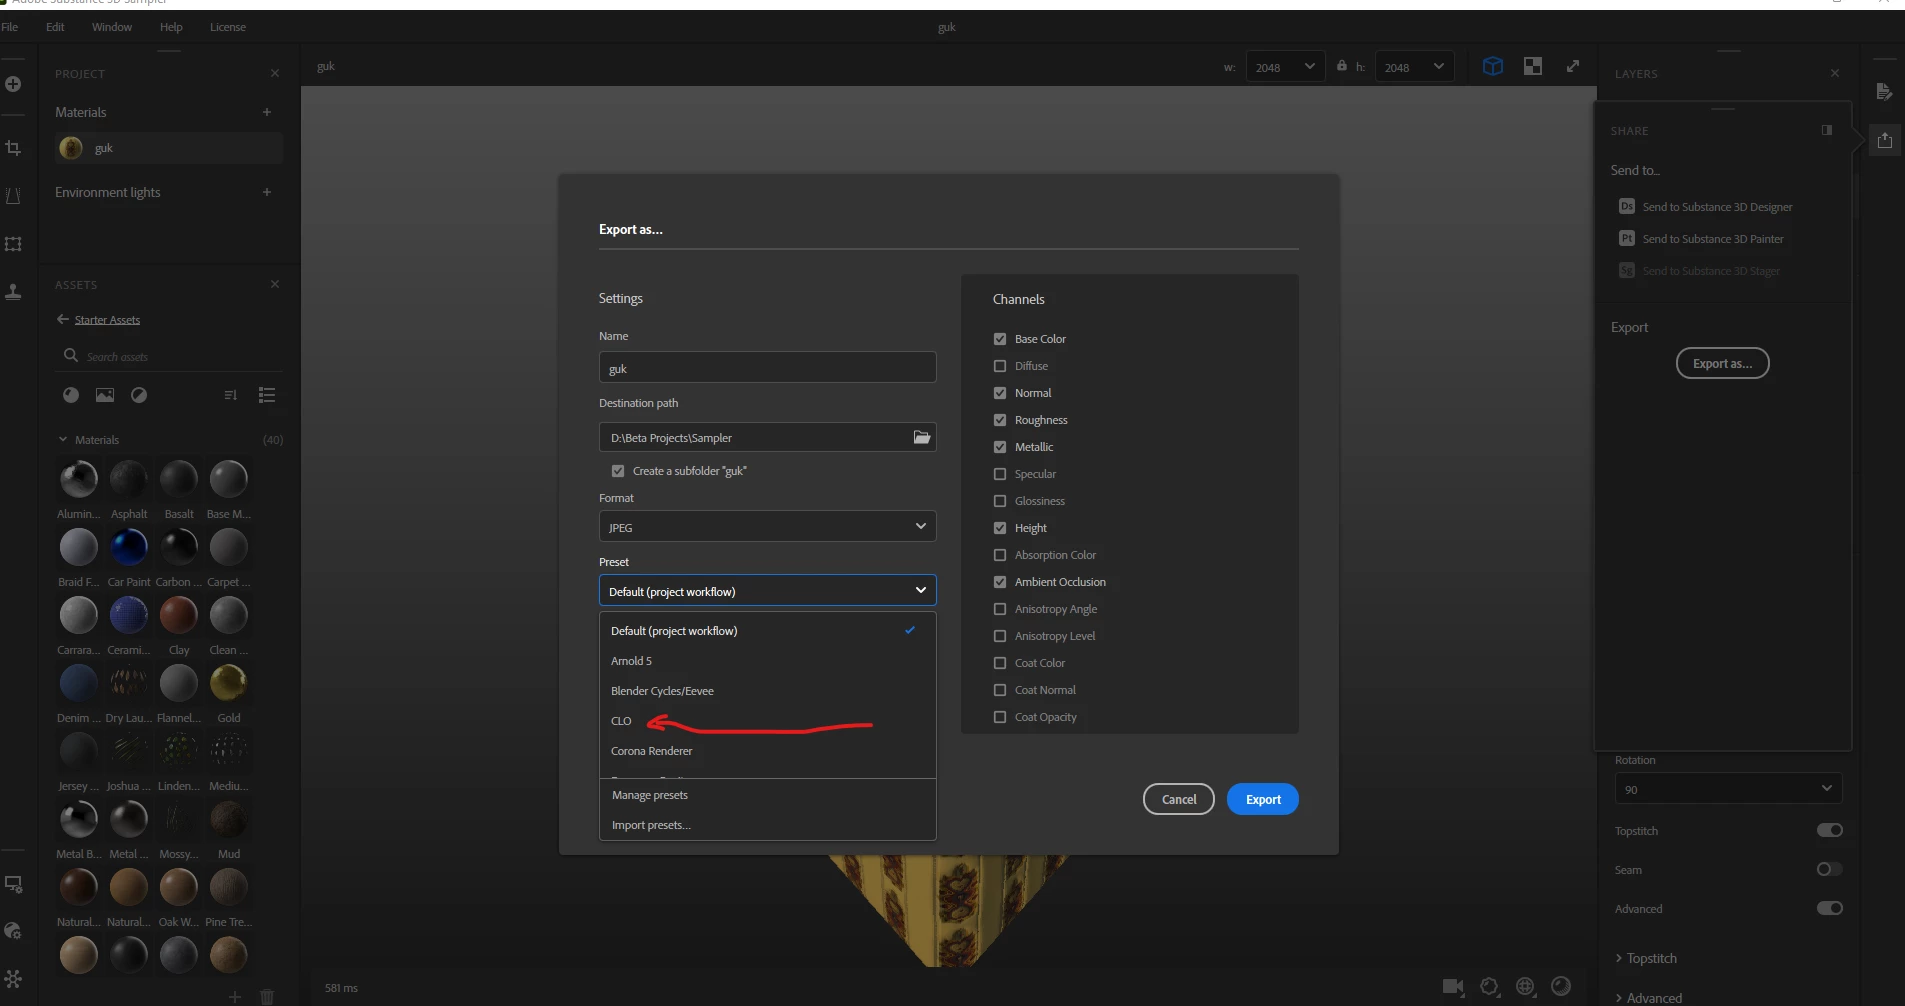Open the Window menu

(112, 27)
